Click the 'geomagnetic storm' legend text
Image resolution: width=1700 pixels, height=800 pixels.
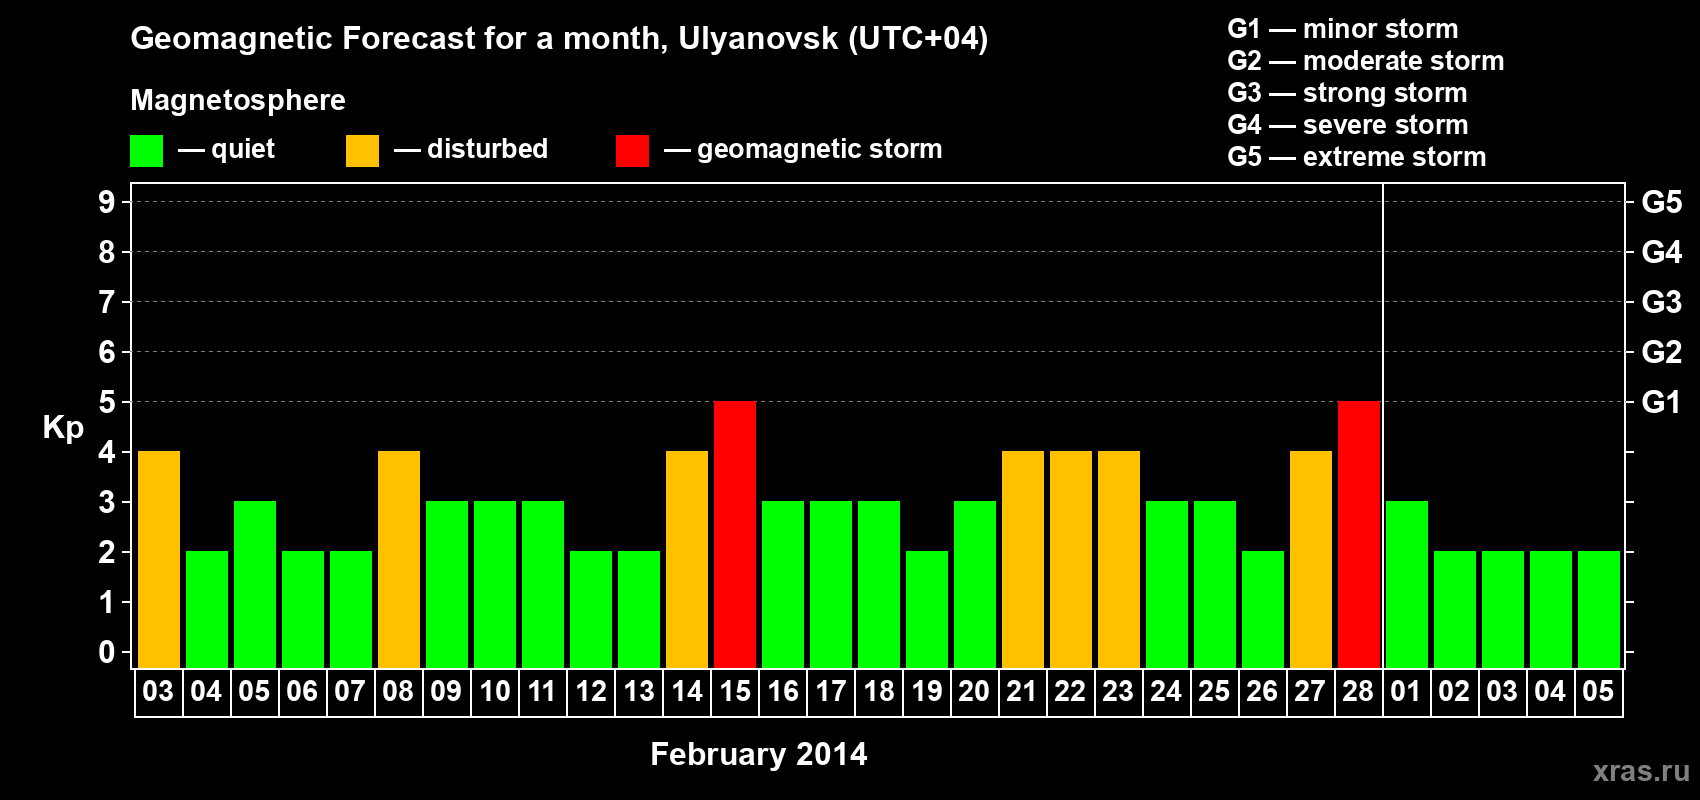pos(820,149)
